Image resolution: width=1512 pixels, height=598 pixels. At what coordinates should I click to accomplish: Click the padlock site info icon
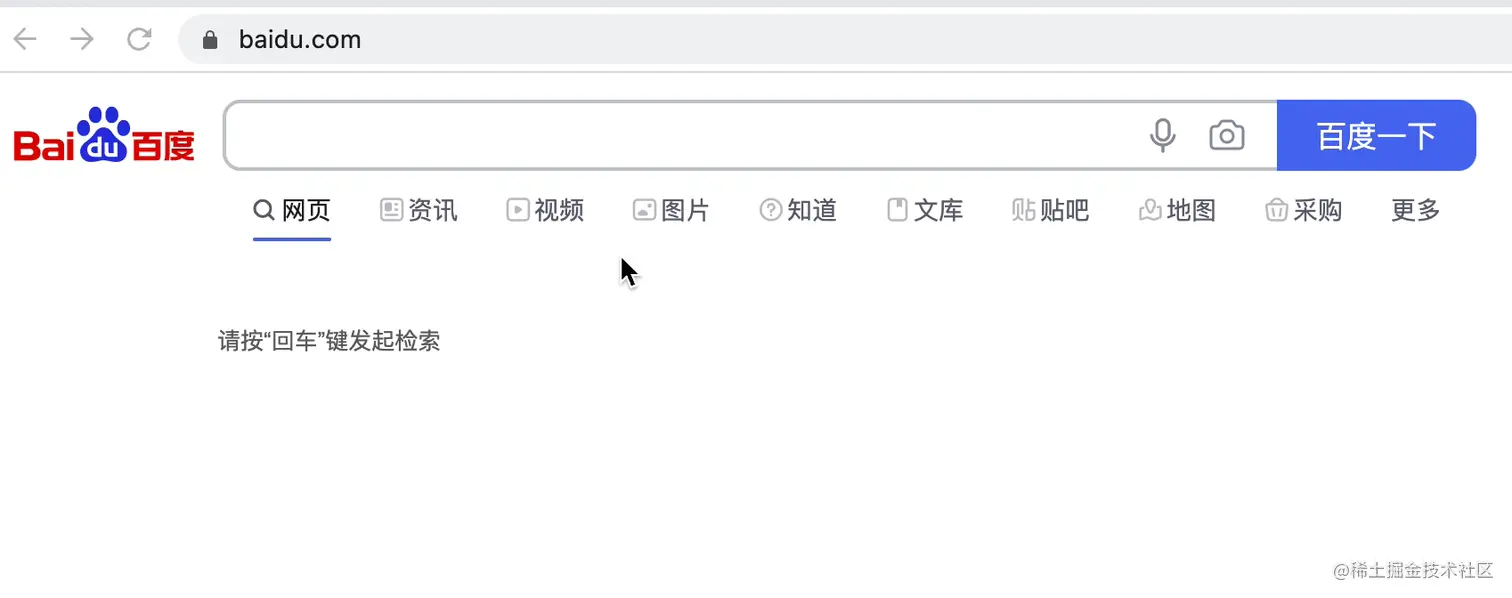[209, 39]
